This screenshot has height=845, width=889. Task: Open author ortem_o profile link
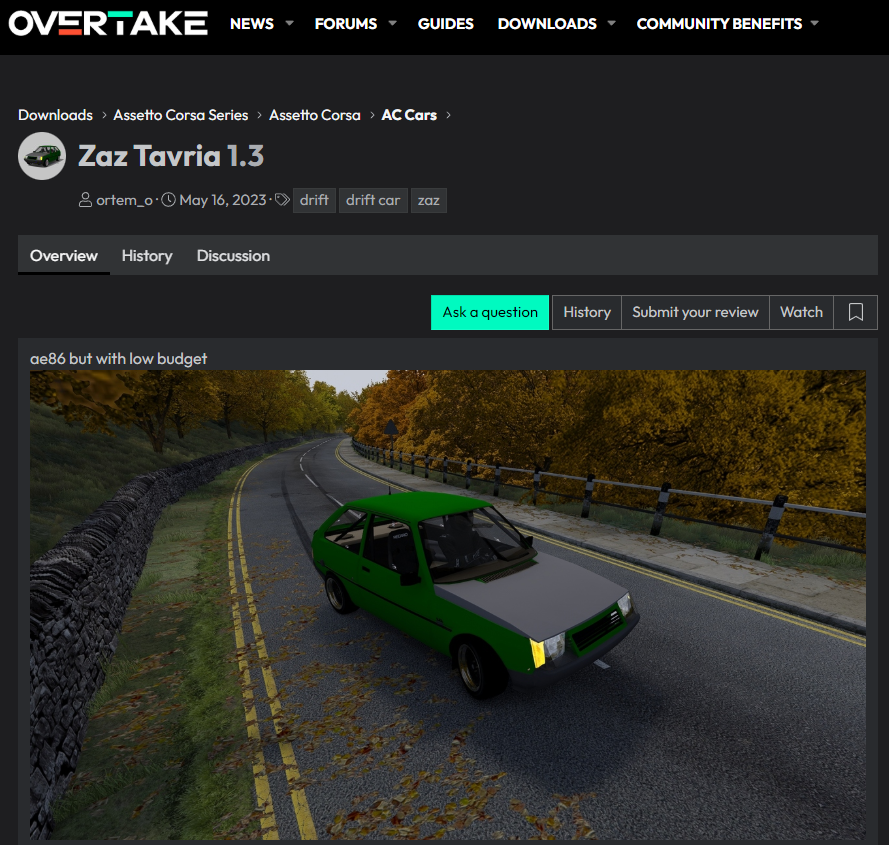[x=124, y=200]
